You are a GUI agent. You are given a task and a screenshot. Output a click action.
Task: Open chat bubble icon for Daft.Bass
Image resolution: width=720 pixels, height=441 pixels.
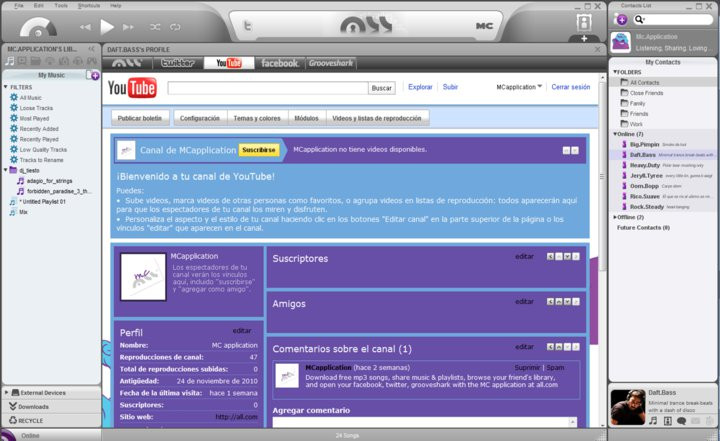681,420
